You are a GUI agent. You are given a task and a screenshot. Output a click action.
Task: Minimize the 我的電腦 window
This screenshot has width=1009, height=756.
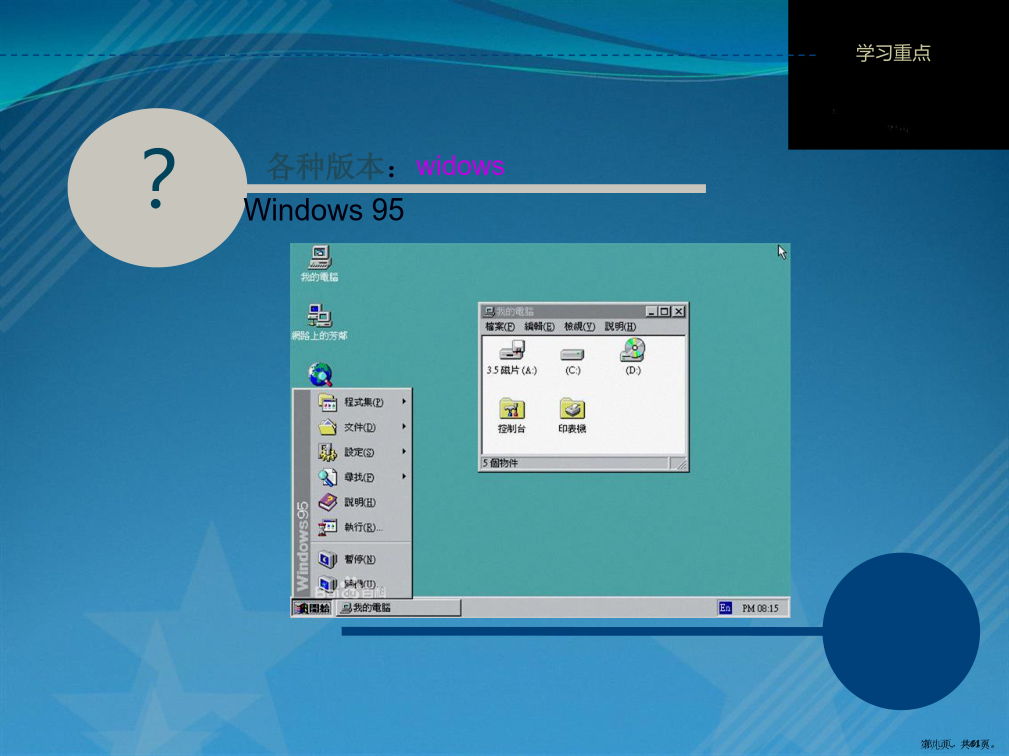pos(652,311)
